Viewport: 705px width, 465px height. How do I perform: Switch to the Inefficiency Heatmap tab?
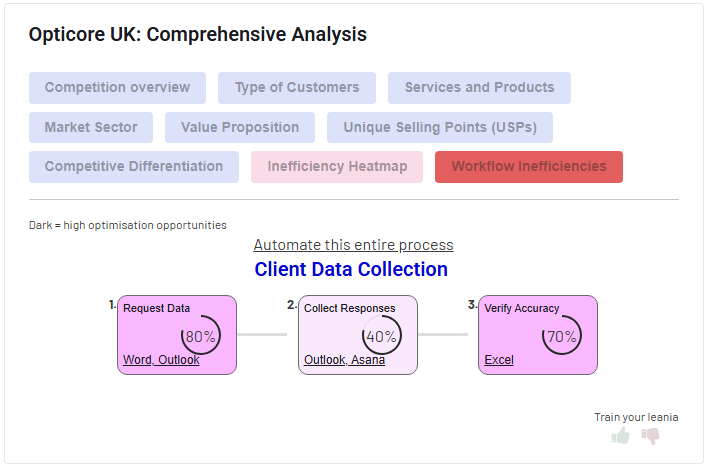click(x=337, y=167)
